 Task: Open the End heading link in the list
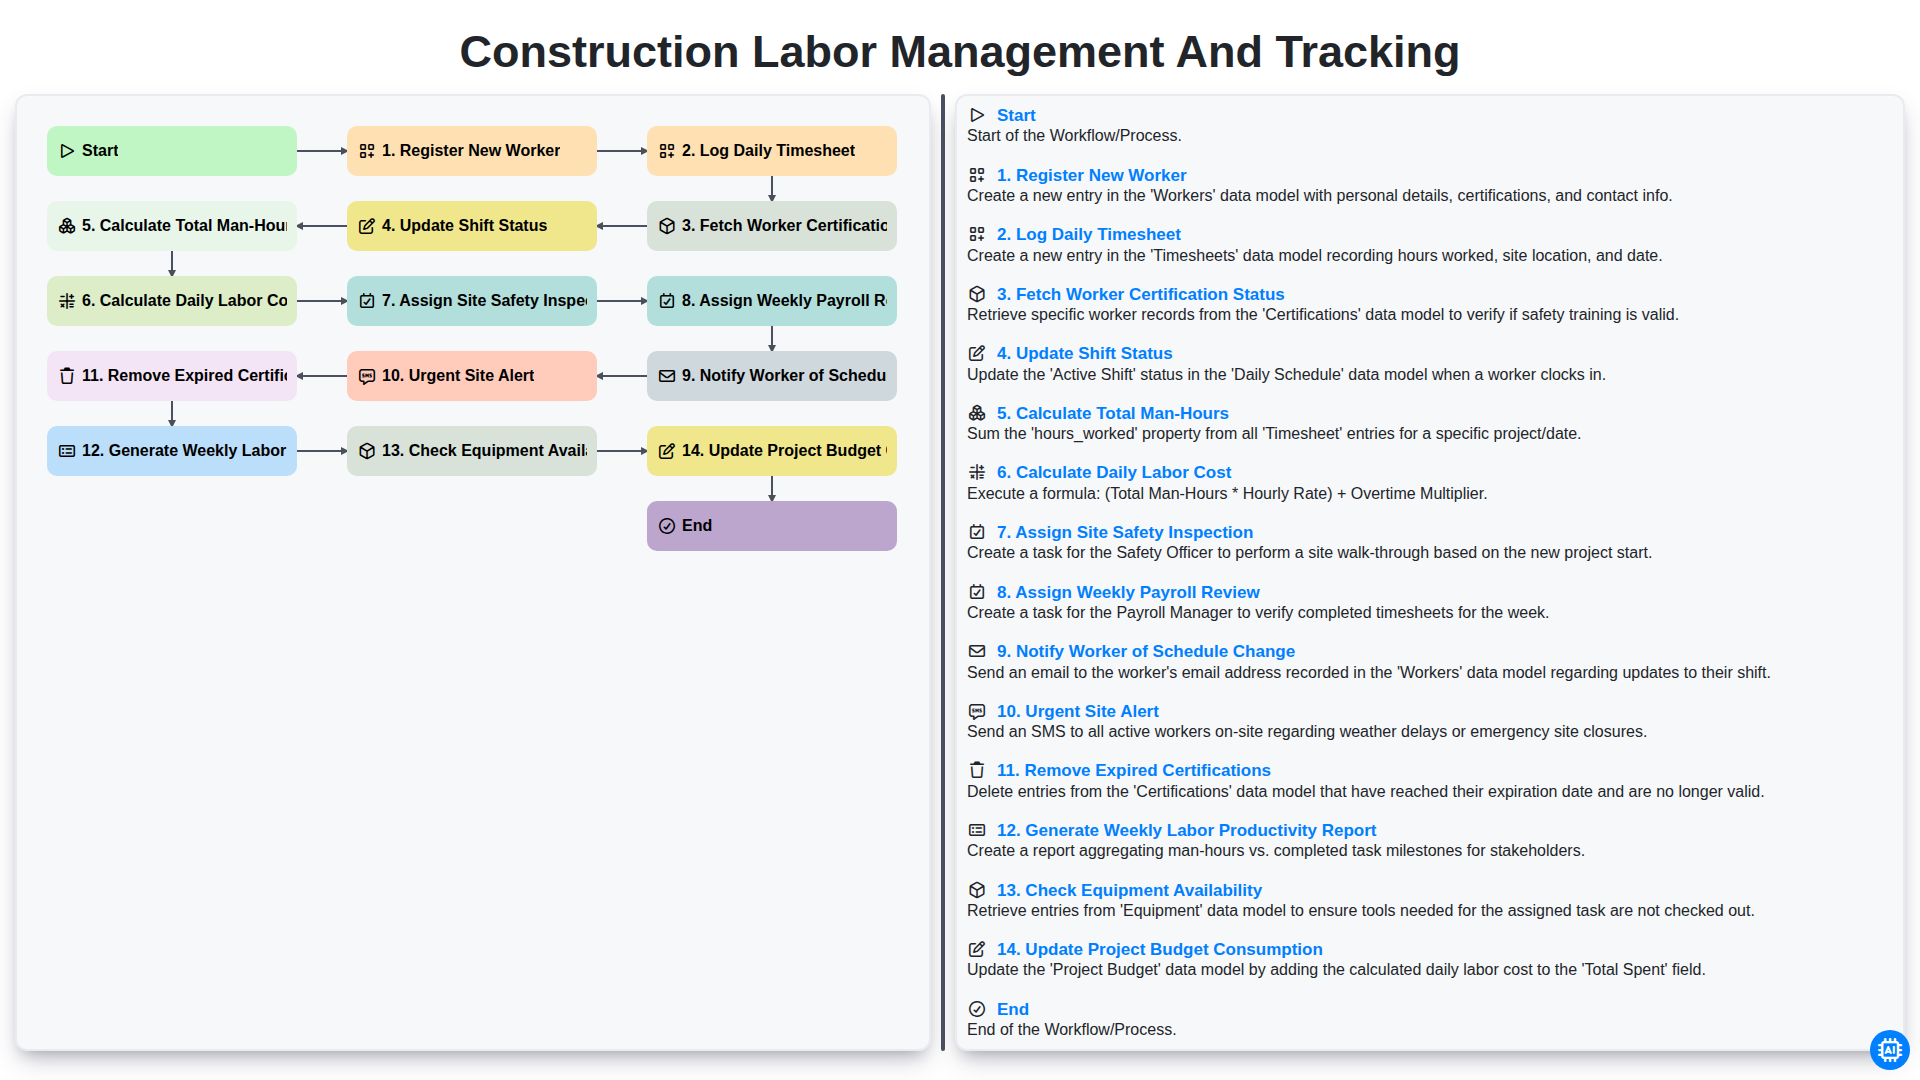click(1012, 1009)
